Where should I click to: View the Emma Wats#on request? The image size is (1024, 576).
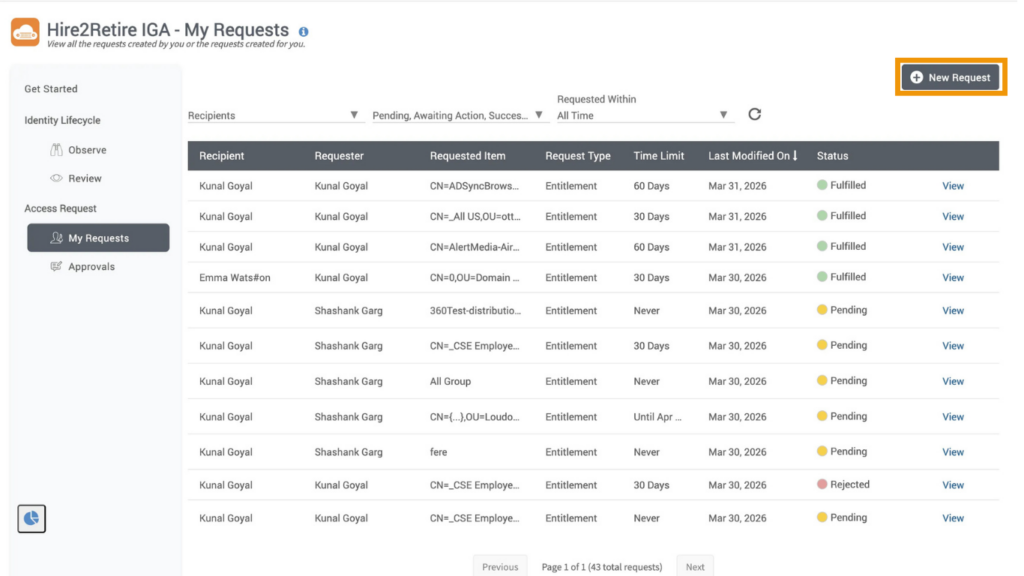point(953,278)
